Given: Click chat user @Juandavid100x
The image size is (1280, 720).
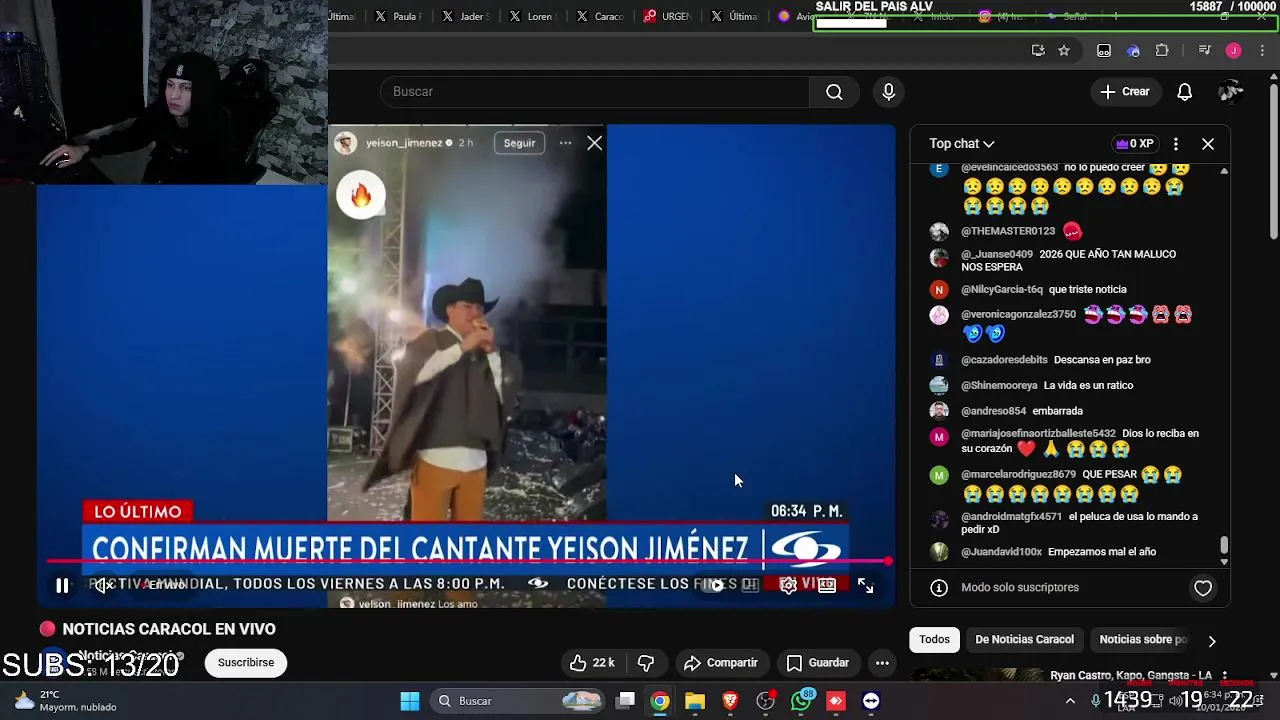Looking at the screenshot, I should click(x=1001, y=552).
